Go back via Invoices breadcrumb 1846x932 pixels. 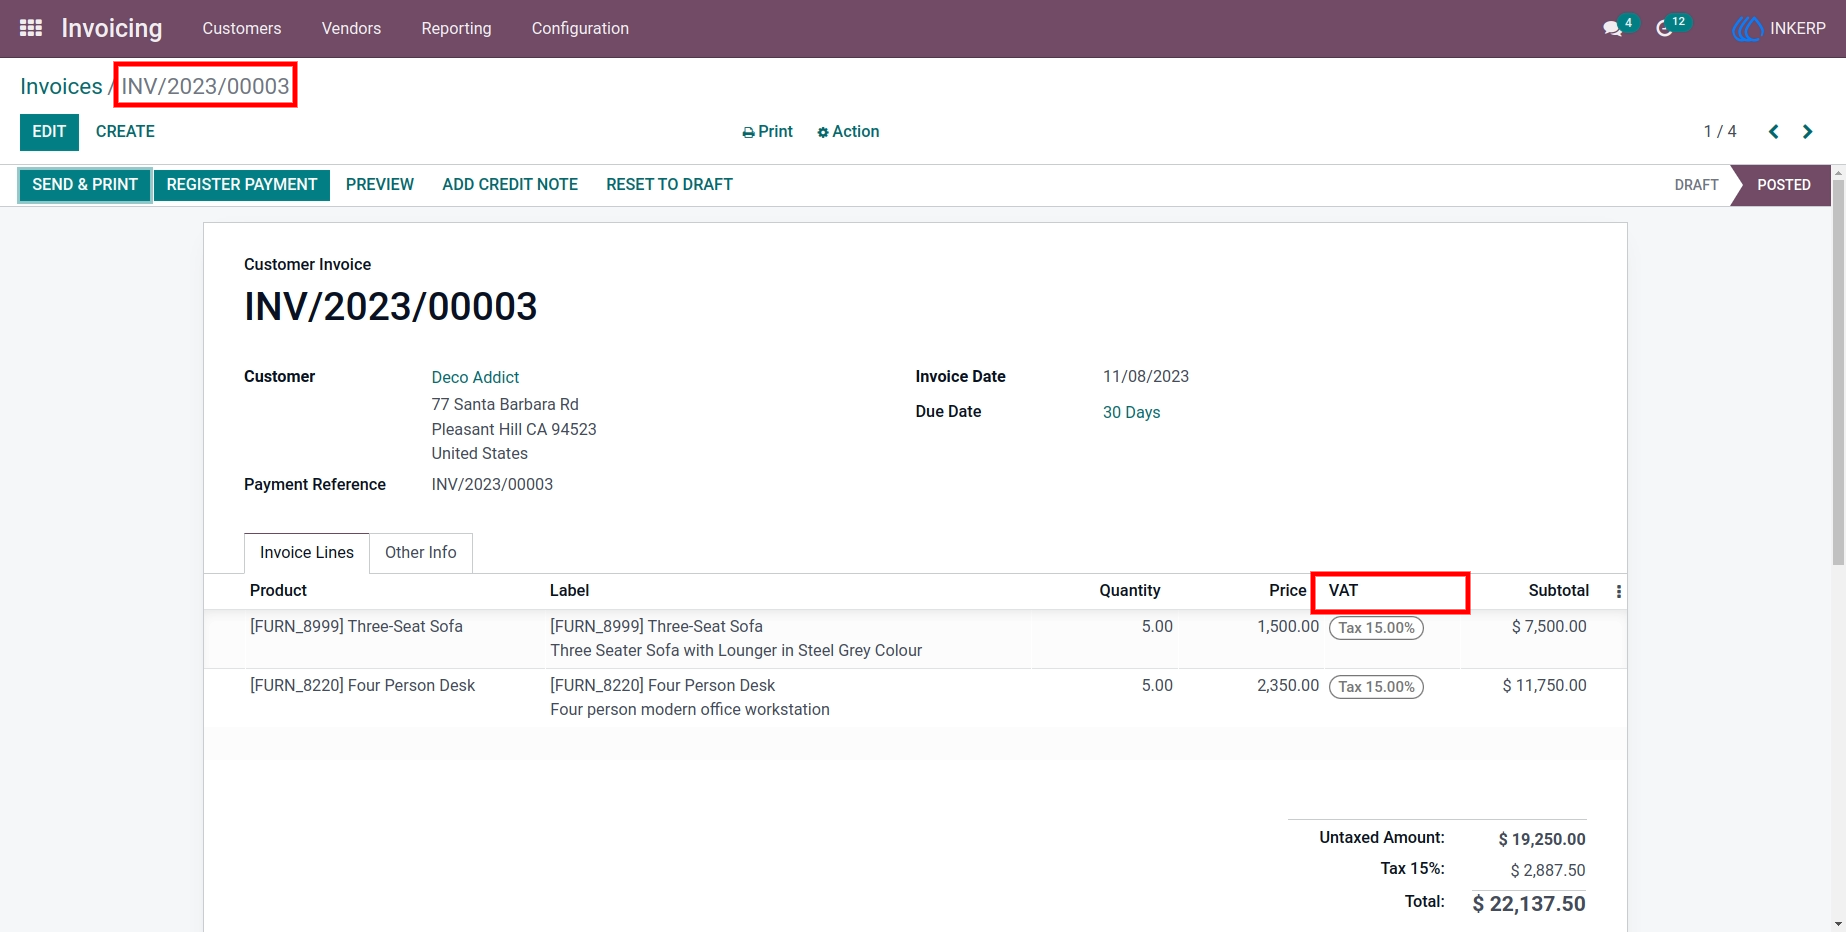(61, 87)
